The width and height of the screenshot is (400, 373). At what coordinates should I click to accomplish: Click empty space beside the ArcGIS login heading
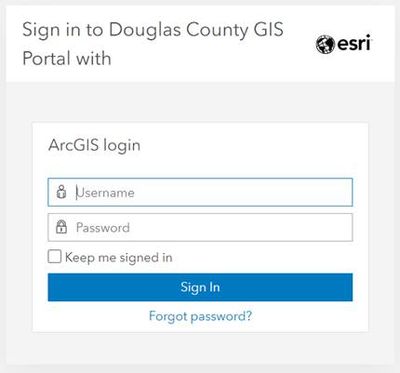tap(250, 146)
